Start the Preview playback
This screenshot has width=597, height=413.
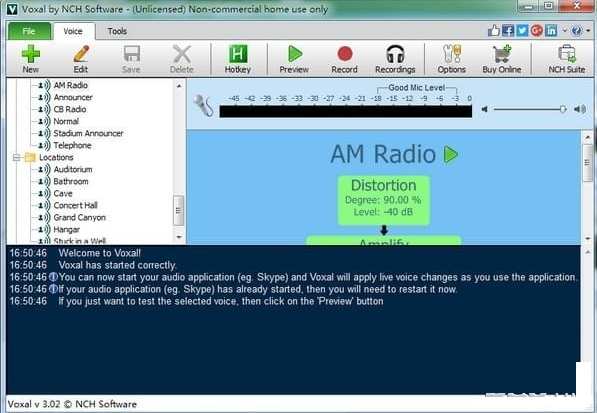(x=294, y=59)
